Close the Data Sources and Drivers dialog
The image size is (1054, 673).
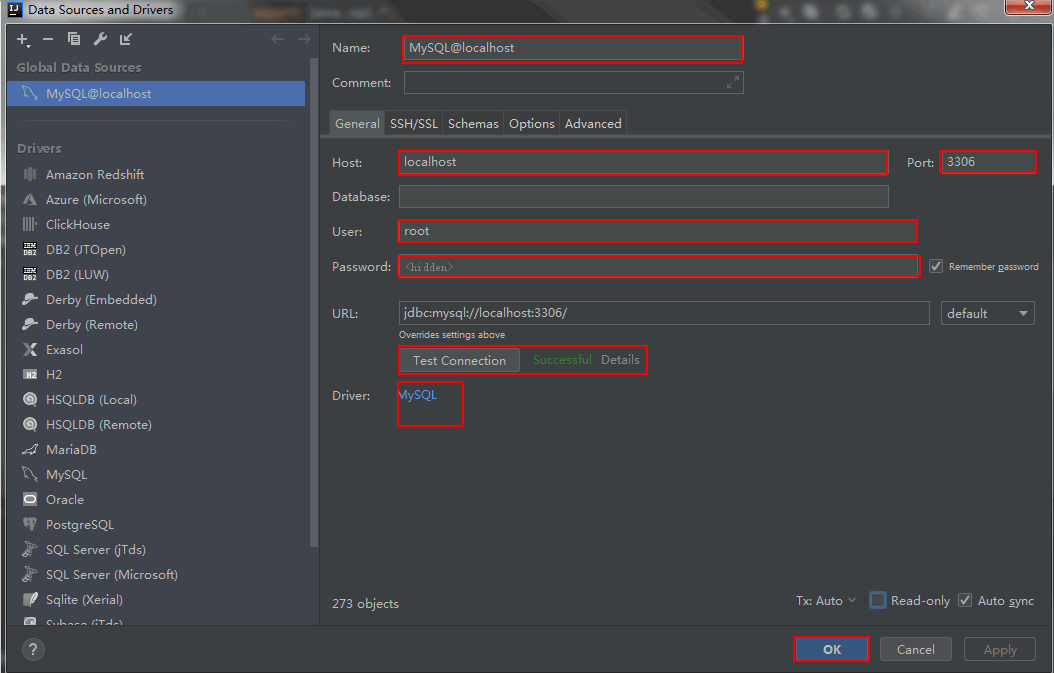(x=1028, y=6)
